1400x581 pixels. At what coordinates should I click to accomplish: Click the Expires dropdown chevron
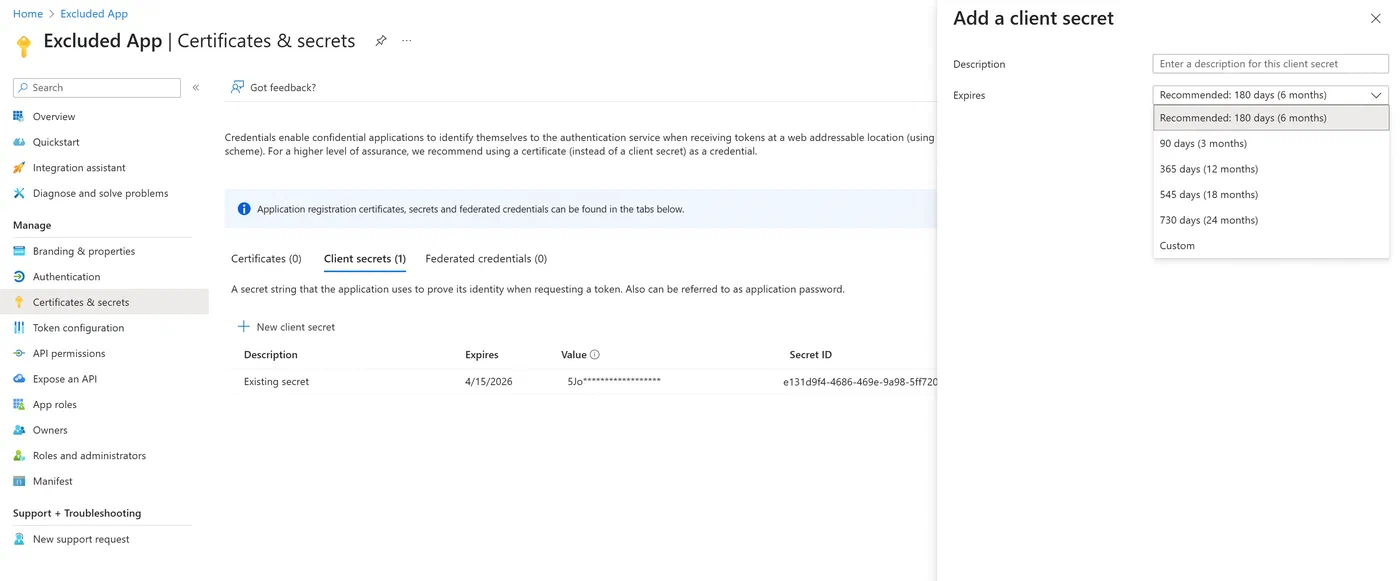point(1376,95)
